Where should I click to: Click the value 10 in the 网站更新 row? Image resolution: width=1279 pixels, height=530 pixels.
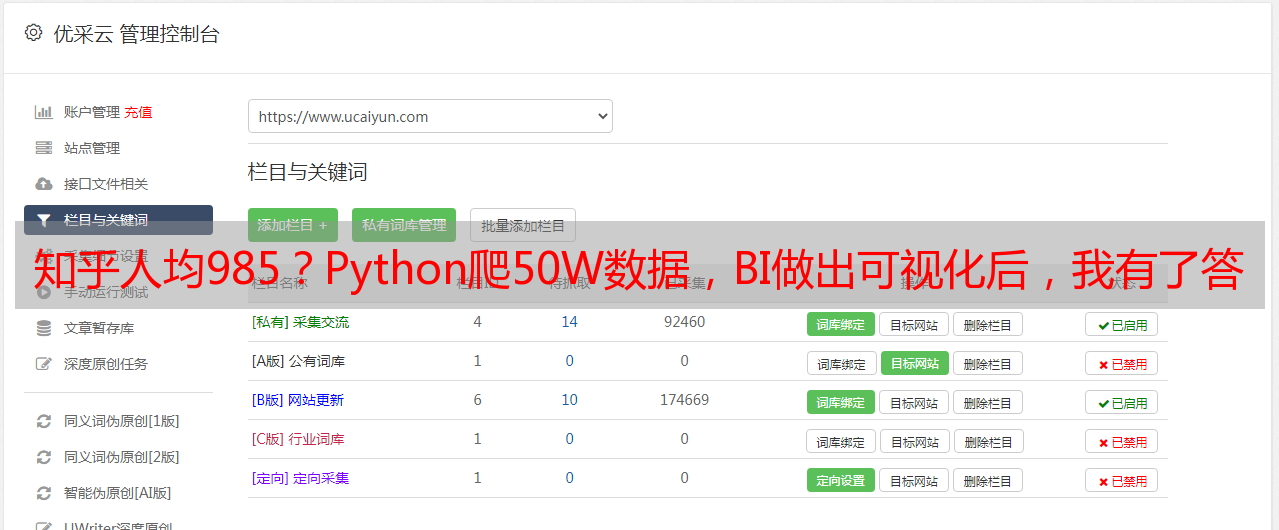point(569,400)
